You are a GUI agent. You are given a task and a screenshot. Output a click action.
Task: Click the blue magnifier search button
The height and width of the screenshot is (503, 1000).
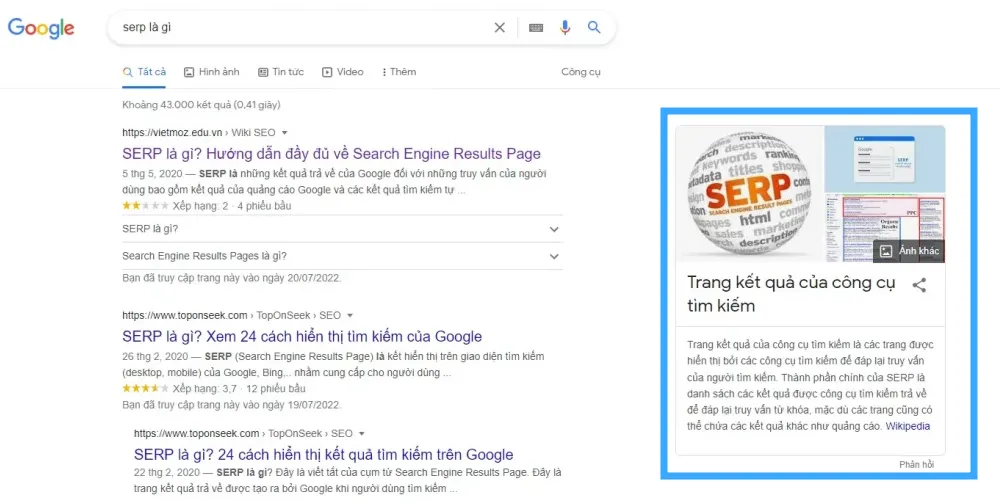click(594, 28)
